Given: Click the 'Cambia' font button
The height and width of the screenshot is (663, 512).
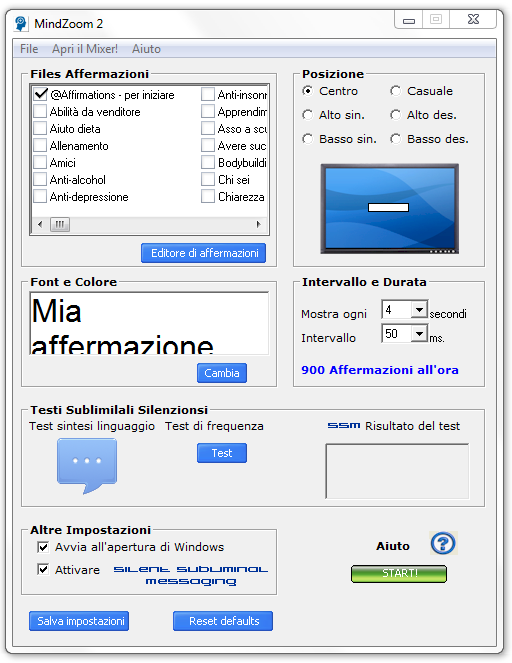Looking at the screenshot, I should pyautogui.click(x=222, y=373).
